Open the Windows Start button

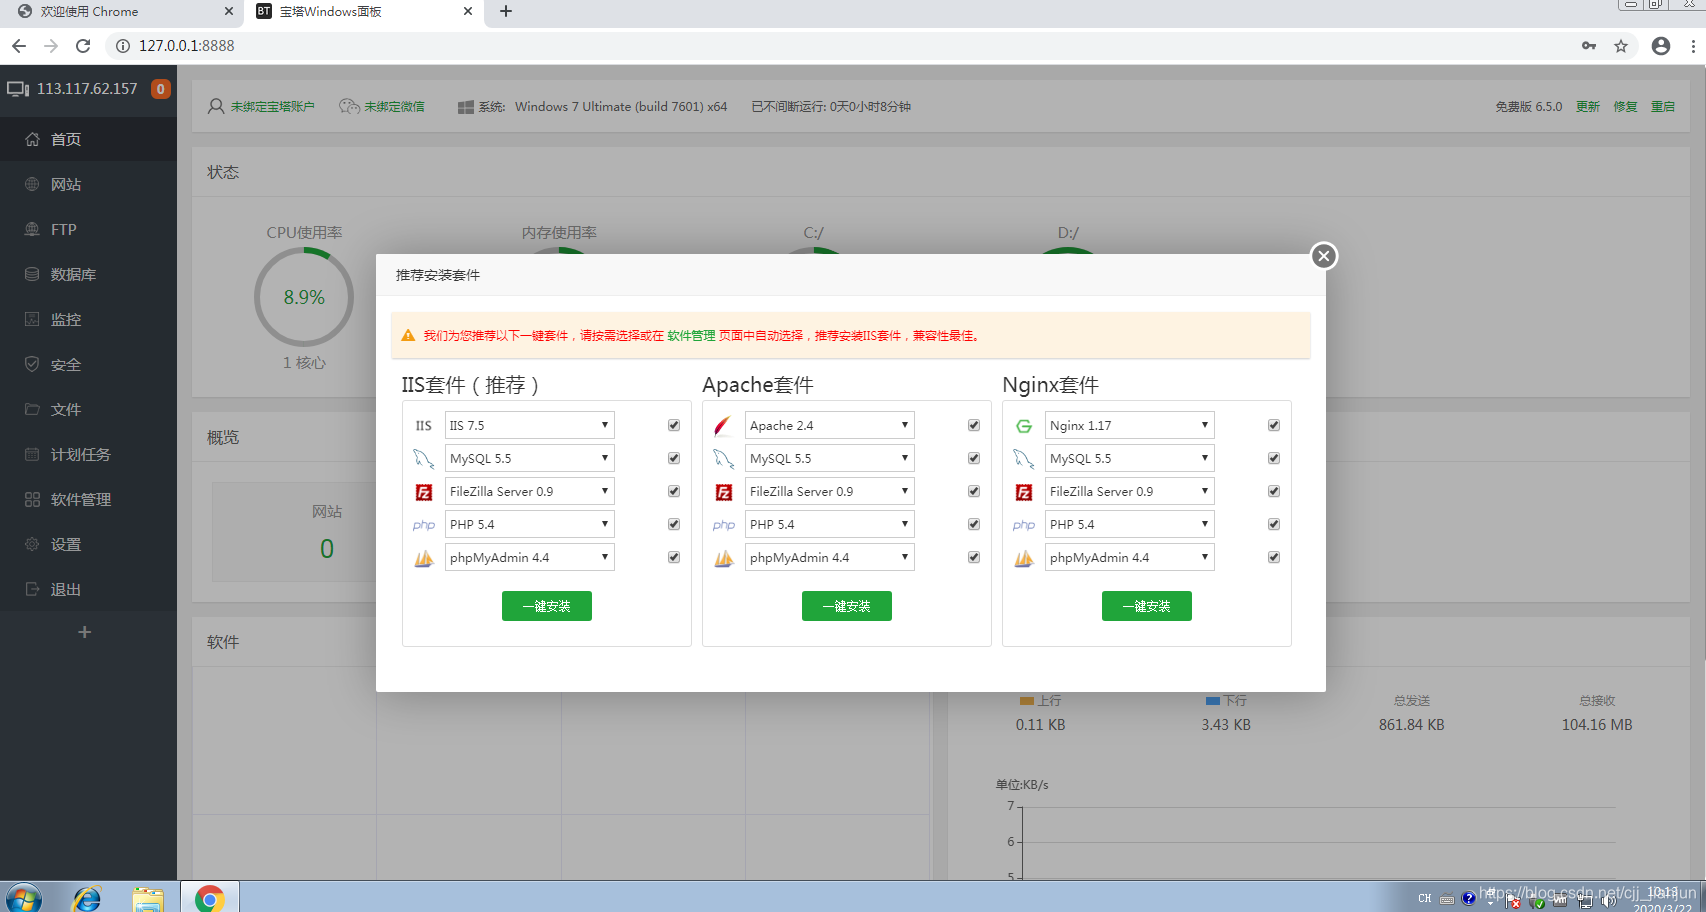(x=22, y=899)
